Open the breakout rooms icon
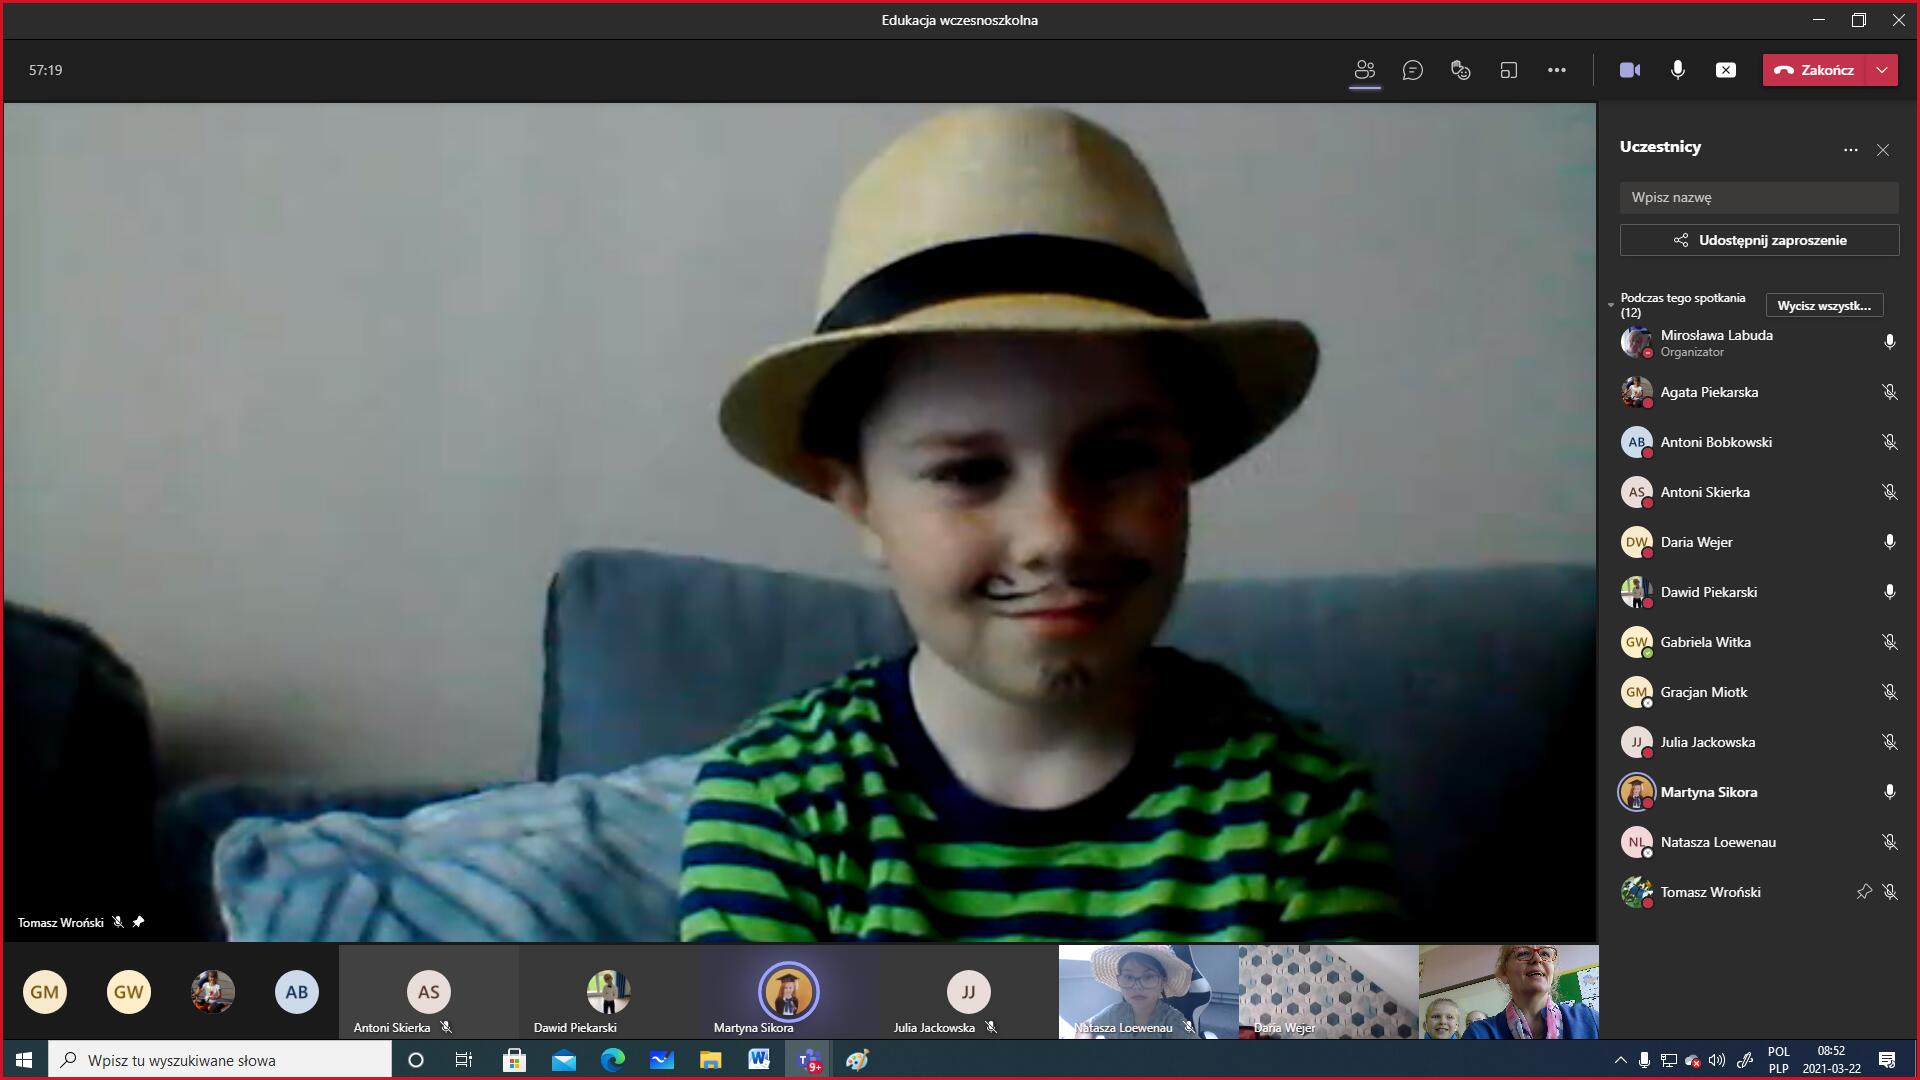This screenshot has height=1080, width=1920. click(x=1508, y=70)
